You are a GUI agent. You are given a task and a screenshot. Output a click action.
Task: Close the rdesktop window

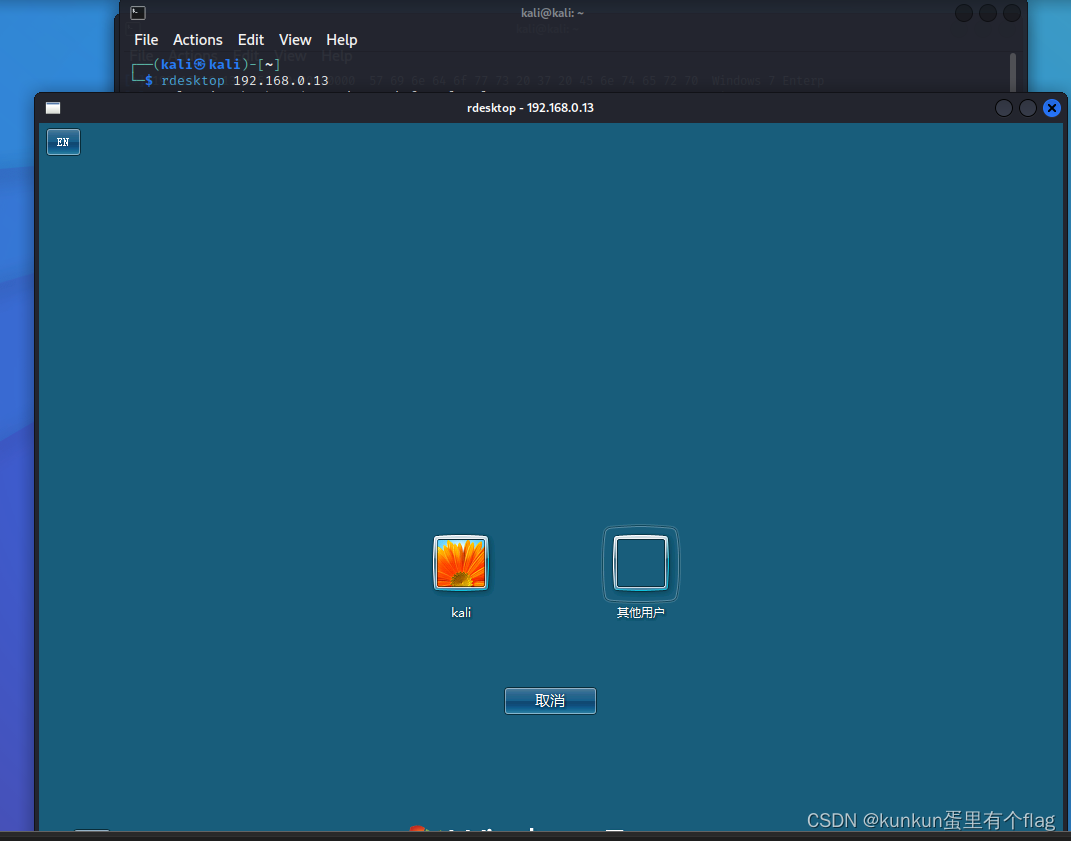[x=1052, y=108]
